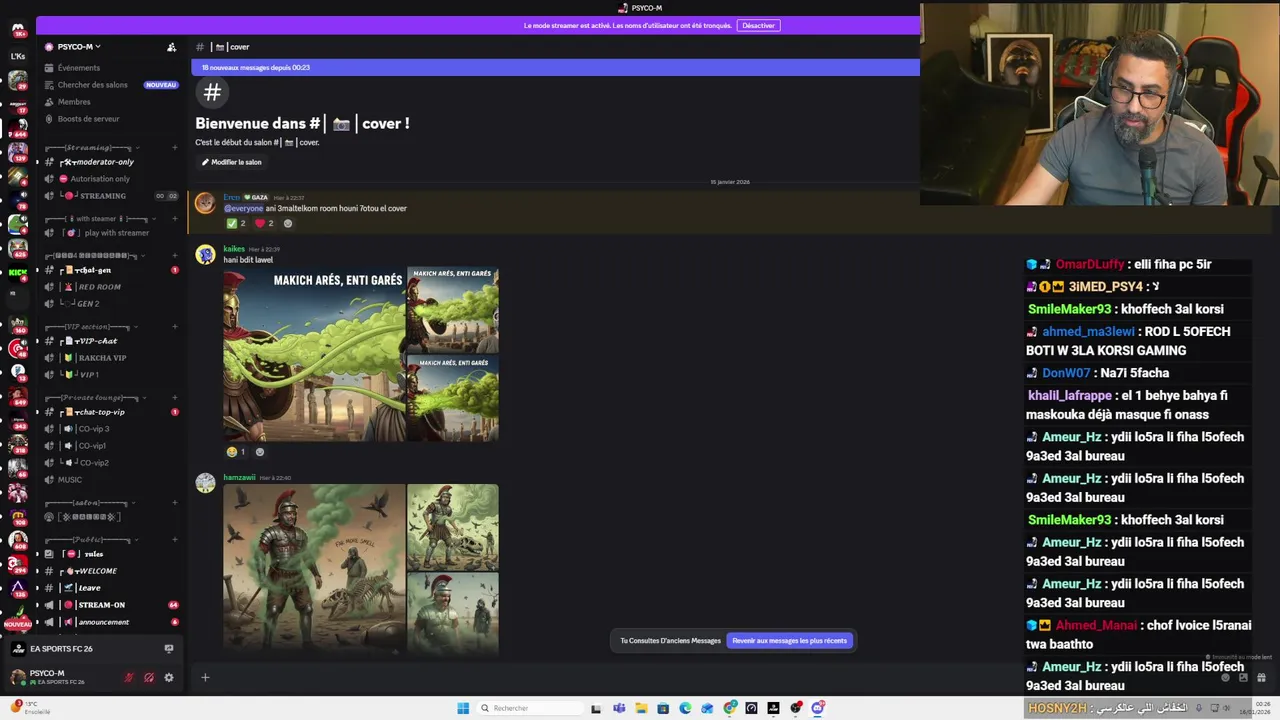
Task: Open File Explorer from taskbar
Action: [641, 708]
